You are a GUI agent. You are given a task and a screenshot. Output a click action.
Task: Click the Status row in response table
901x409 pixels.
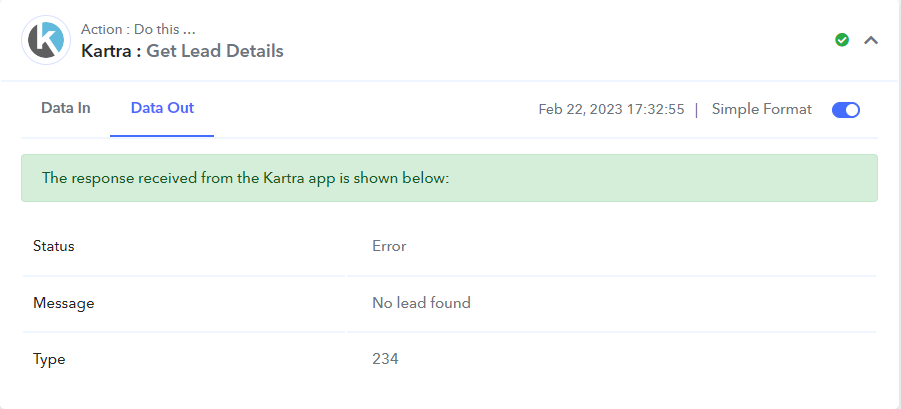[x=449, y=246]
